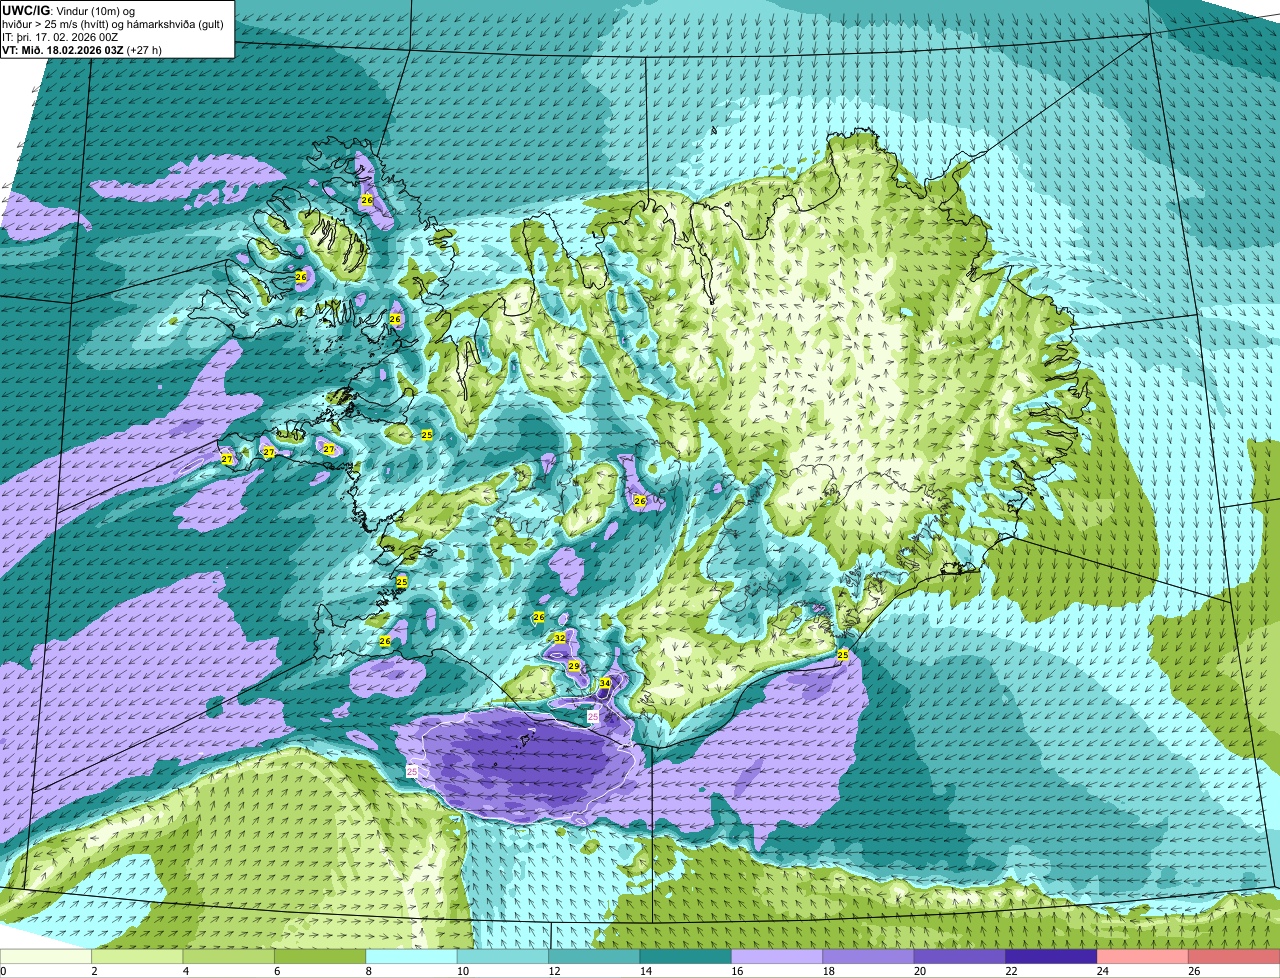Click the 0–2 m/s pale yellow legend swatch
Image resolution: width=1280 pixels, height=978 pixels.
46,956
